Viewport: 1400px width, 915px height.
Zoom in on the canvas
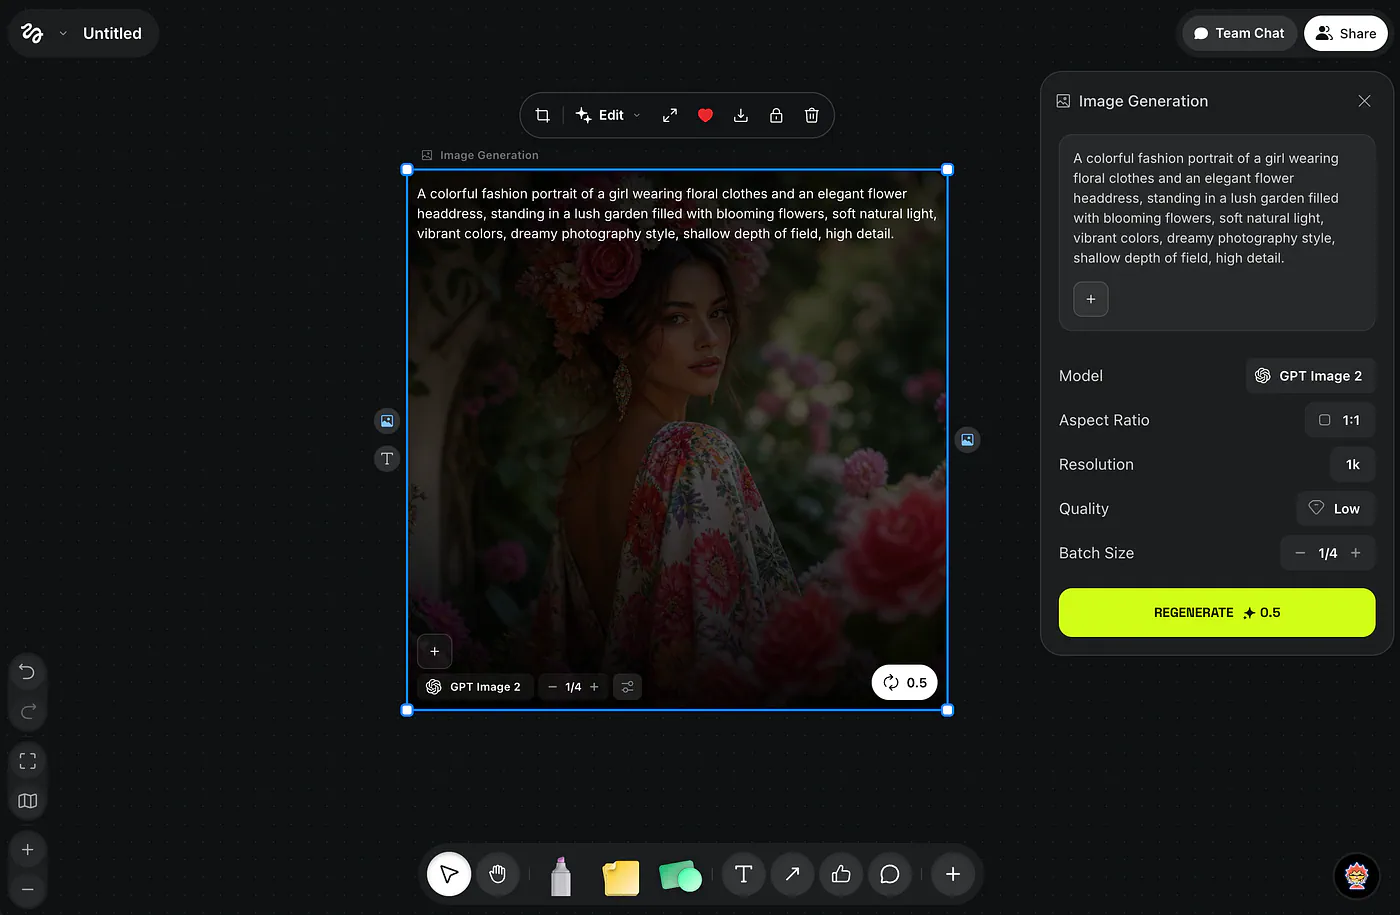tap(27, 850)
